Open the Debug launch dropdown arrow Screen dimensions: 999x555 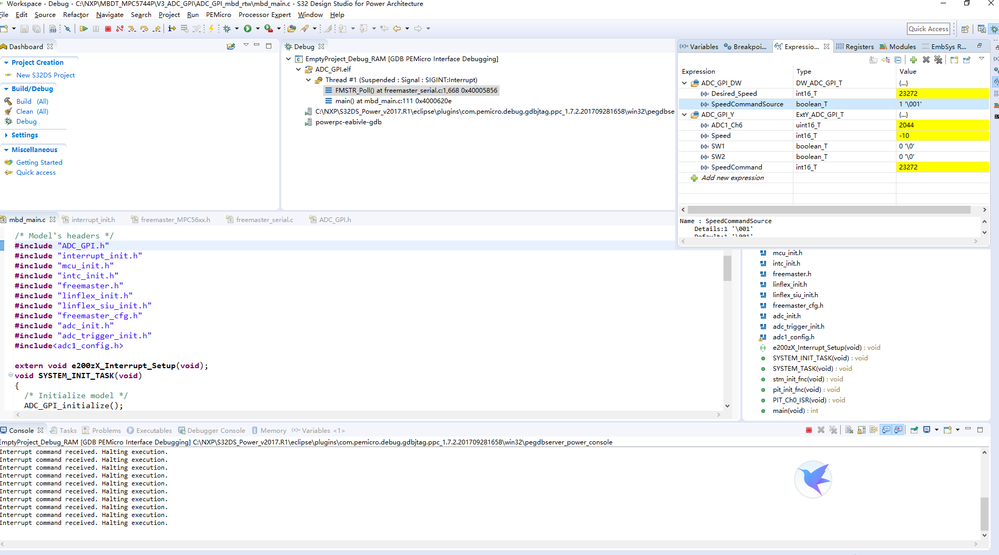coord(236,29)
